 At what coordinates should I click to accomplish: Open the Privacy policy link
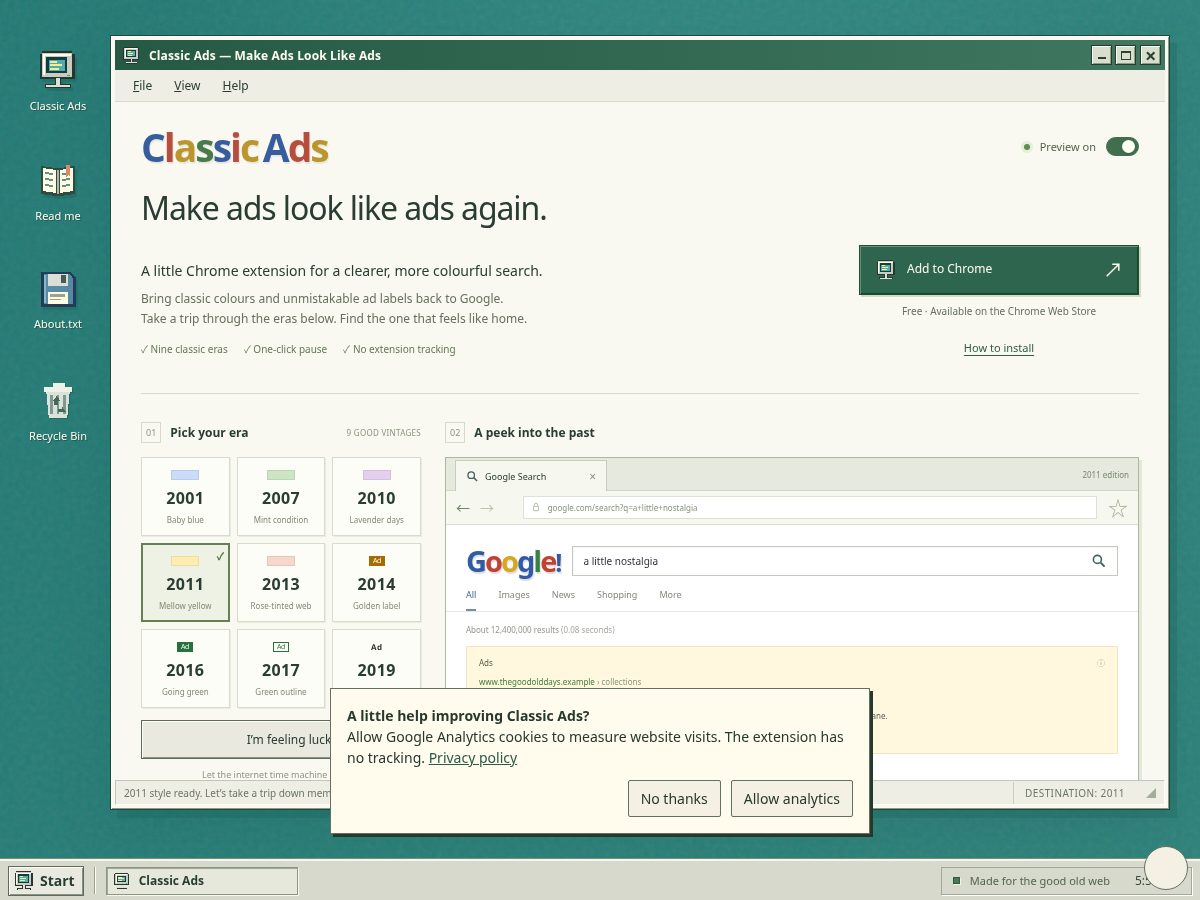click(x=473, y=758)
